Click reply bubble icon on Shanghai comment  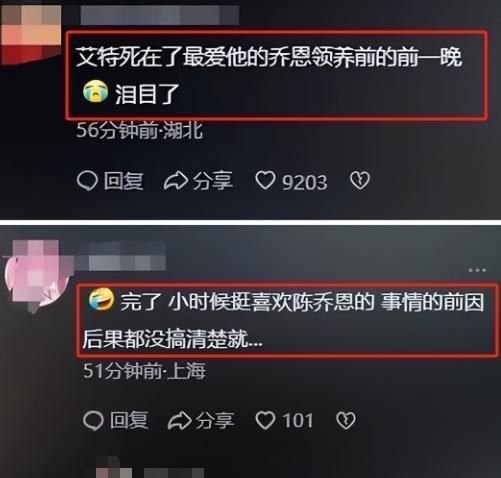(93, 420)
